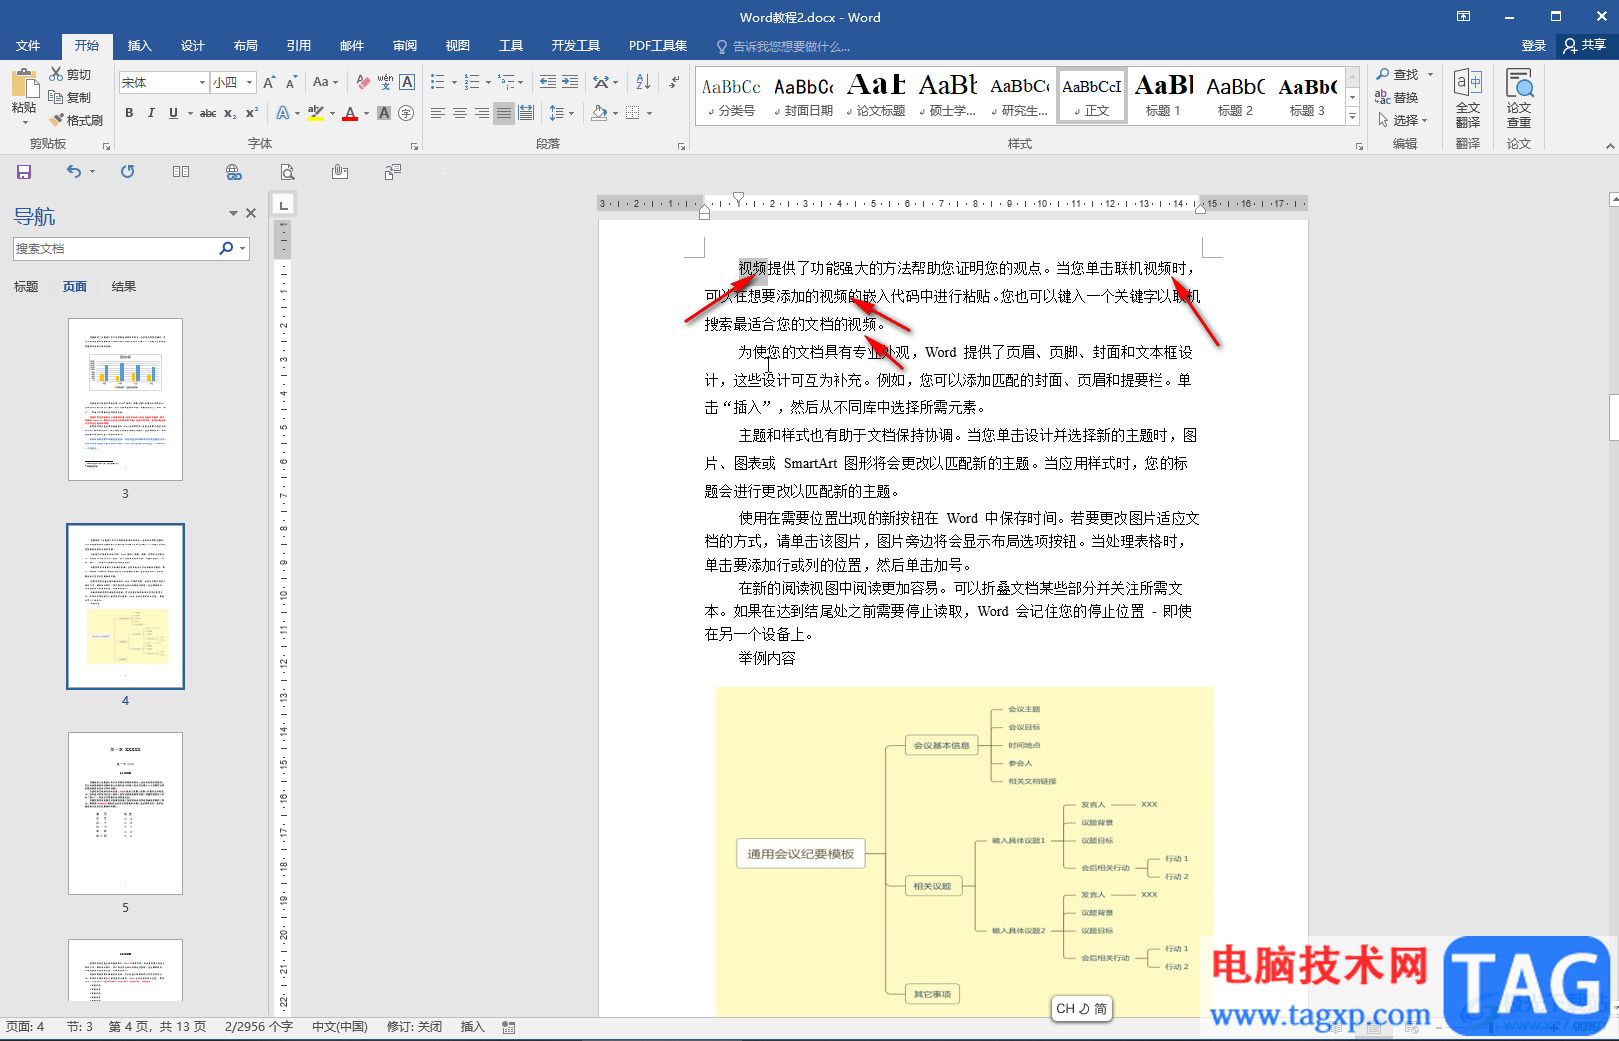The width and height of the screenshot is (1619, 1041).
Task: Apply the 标题 1 style
Action: pyautogui.click(x=1163, y=97)
